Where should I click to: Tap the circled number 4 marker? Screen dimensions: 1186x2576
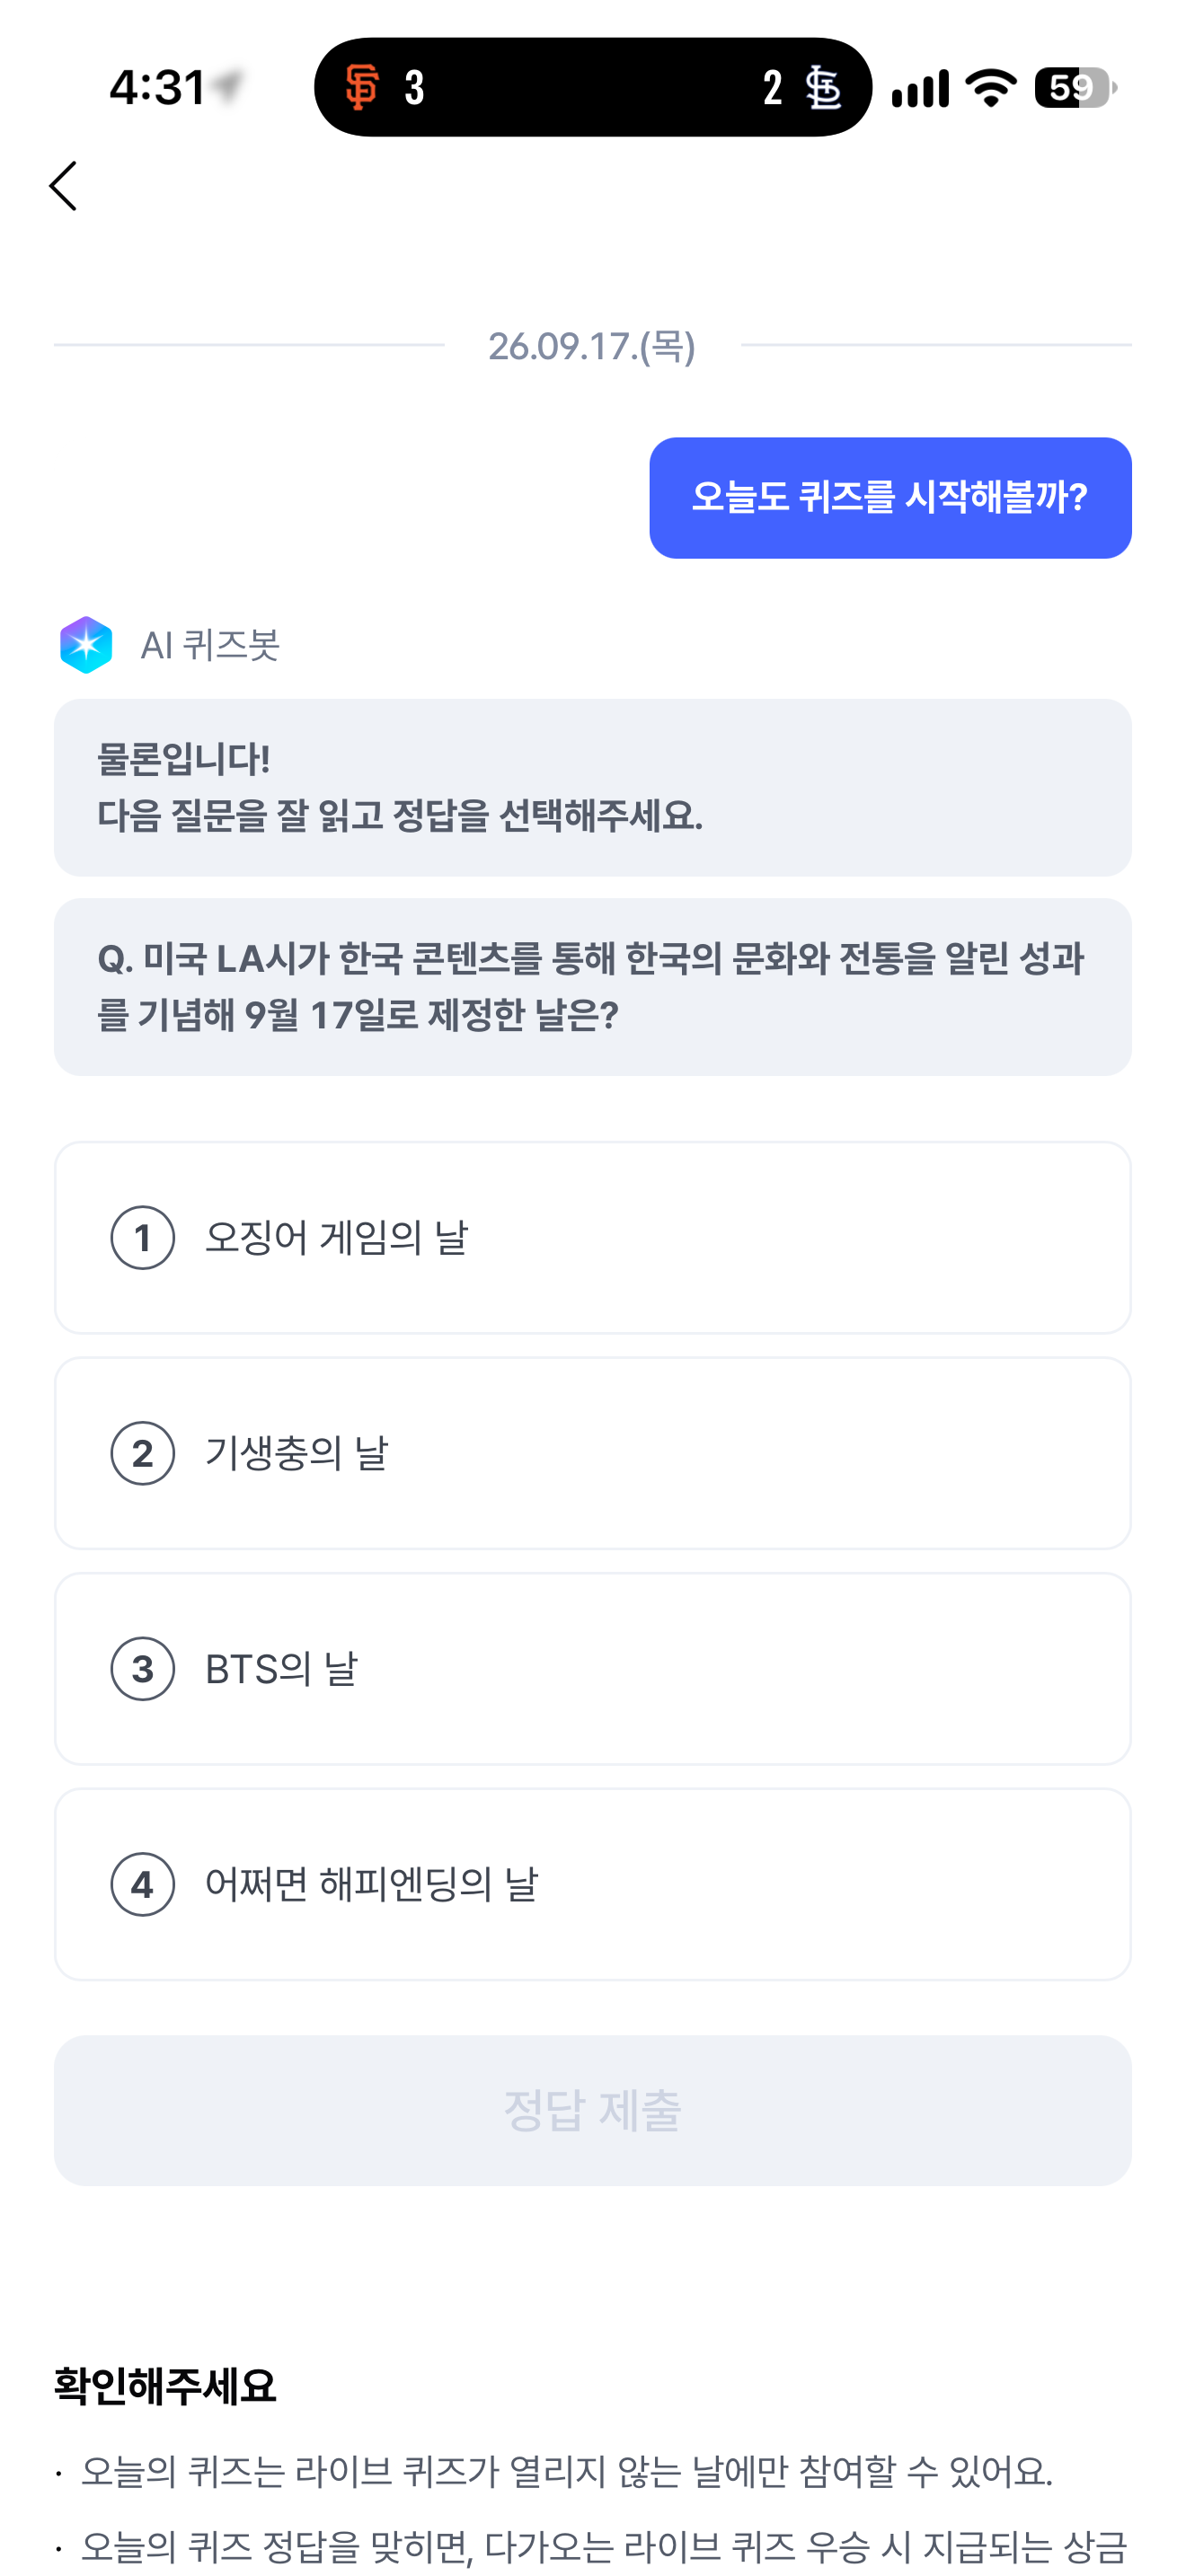[143, 1884]
